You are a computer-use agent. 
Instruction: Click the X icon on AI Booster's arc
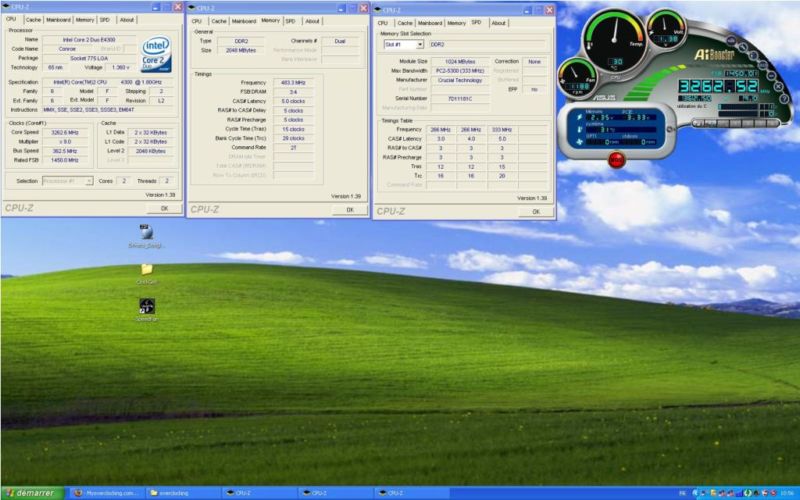(x=779, y=87)
